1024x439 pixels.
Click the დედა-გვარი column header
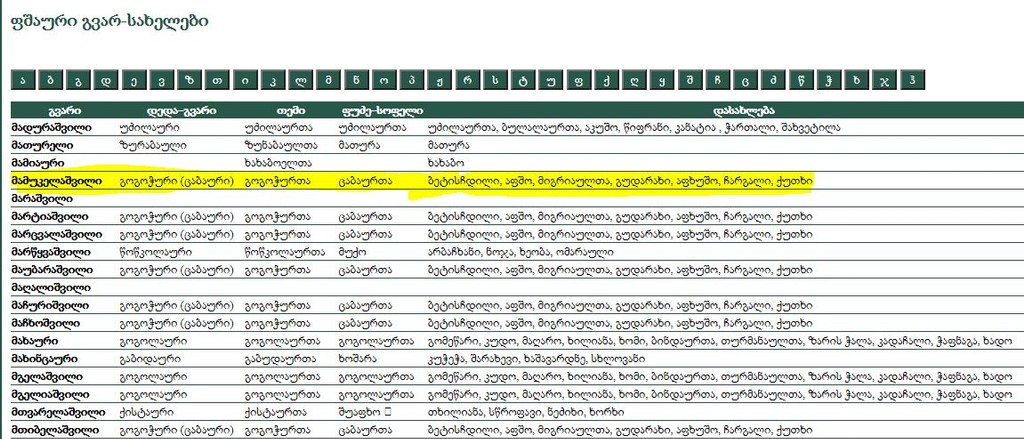click(x=180, y=111)
